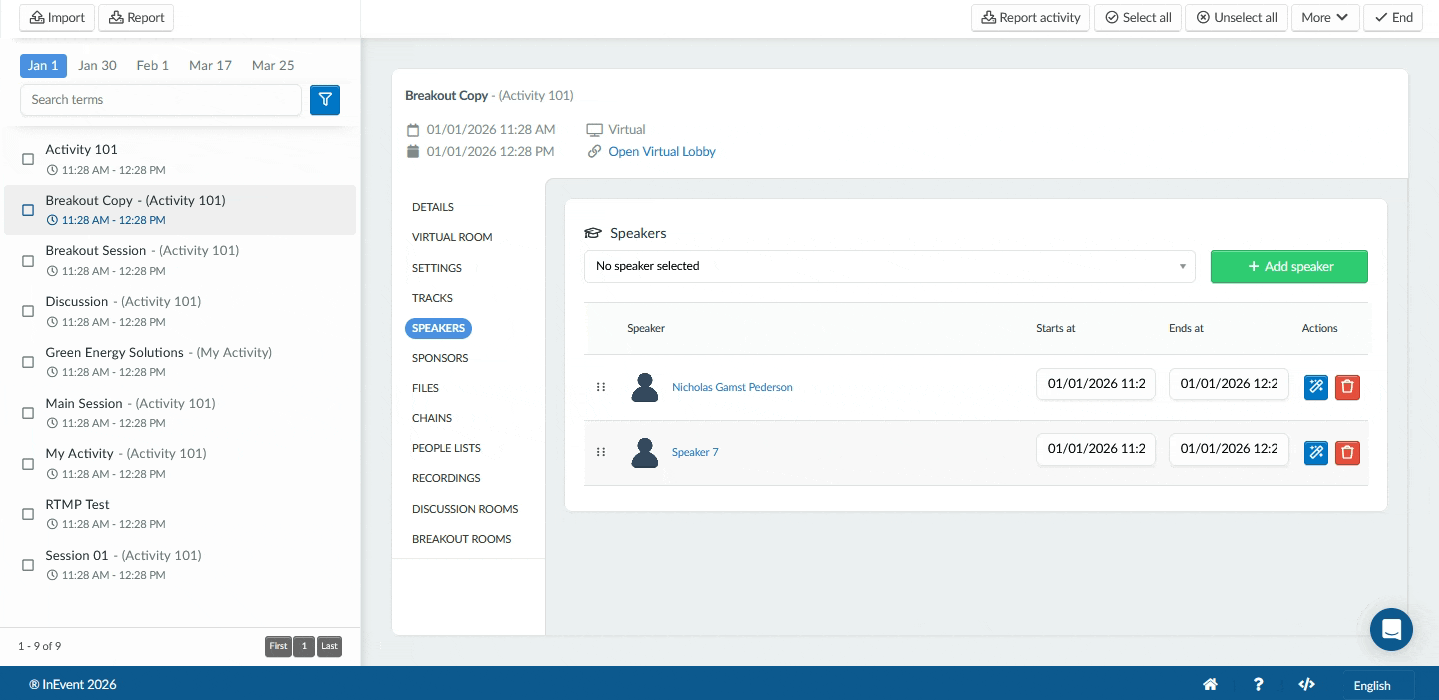Switch to Jan 1 date tab
Screen dimensions: 1439x700
click(x=43, y=65)
